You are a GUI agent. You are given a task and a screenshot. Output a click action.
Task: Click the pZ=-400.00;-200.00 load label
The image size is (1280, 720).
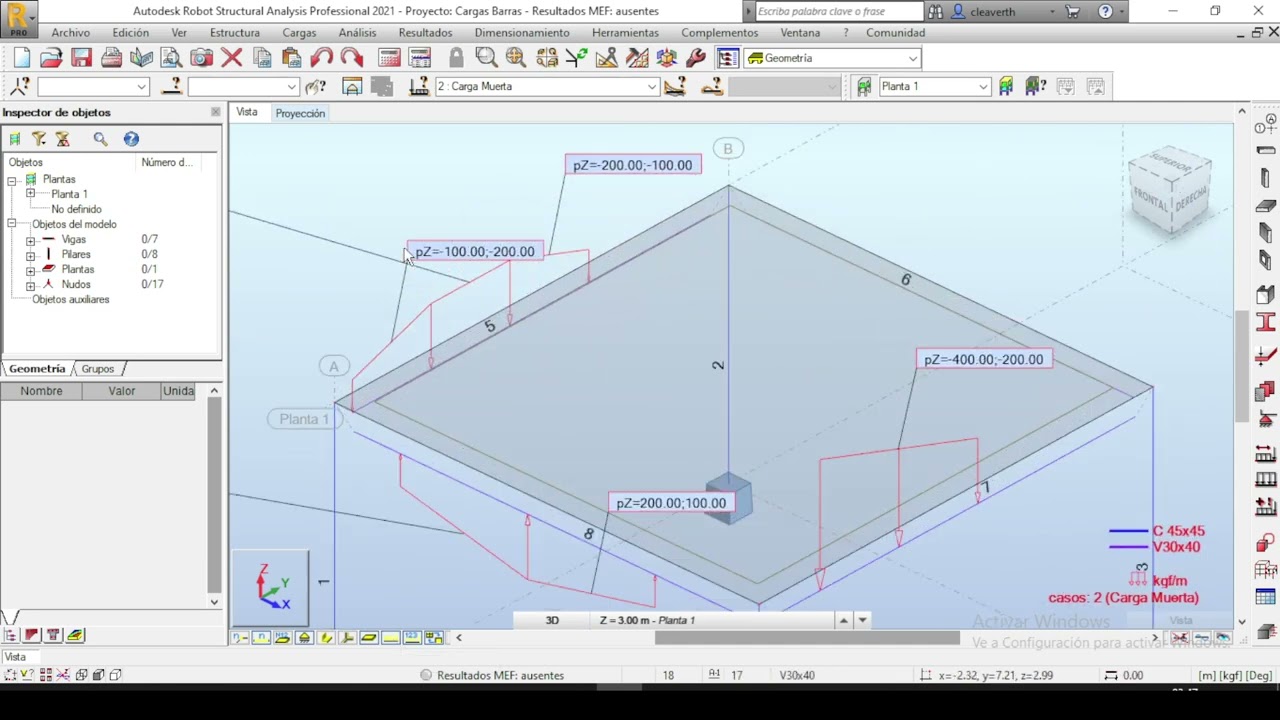tap(983, 360)
